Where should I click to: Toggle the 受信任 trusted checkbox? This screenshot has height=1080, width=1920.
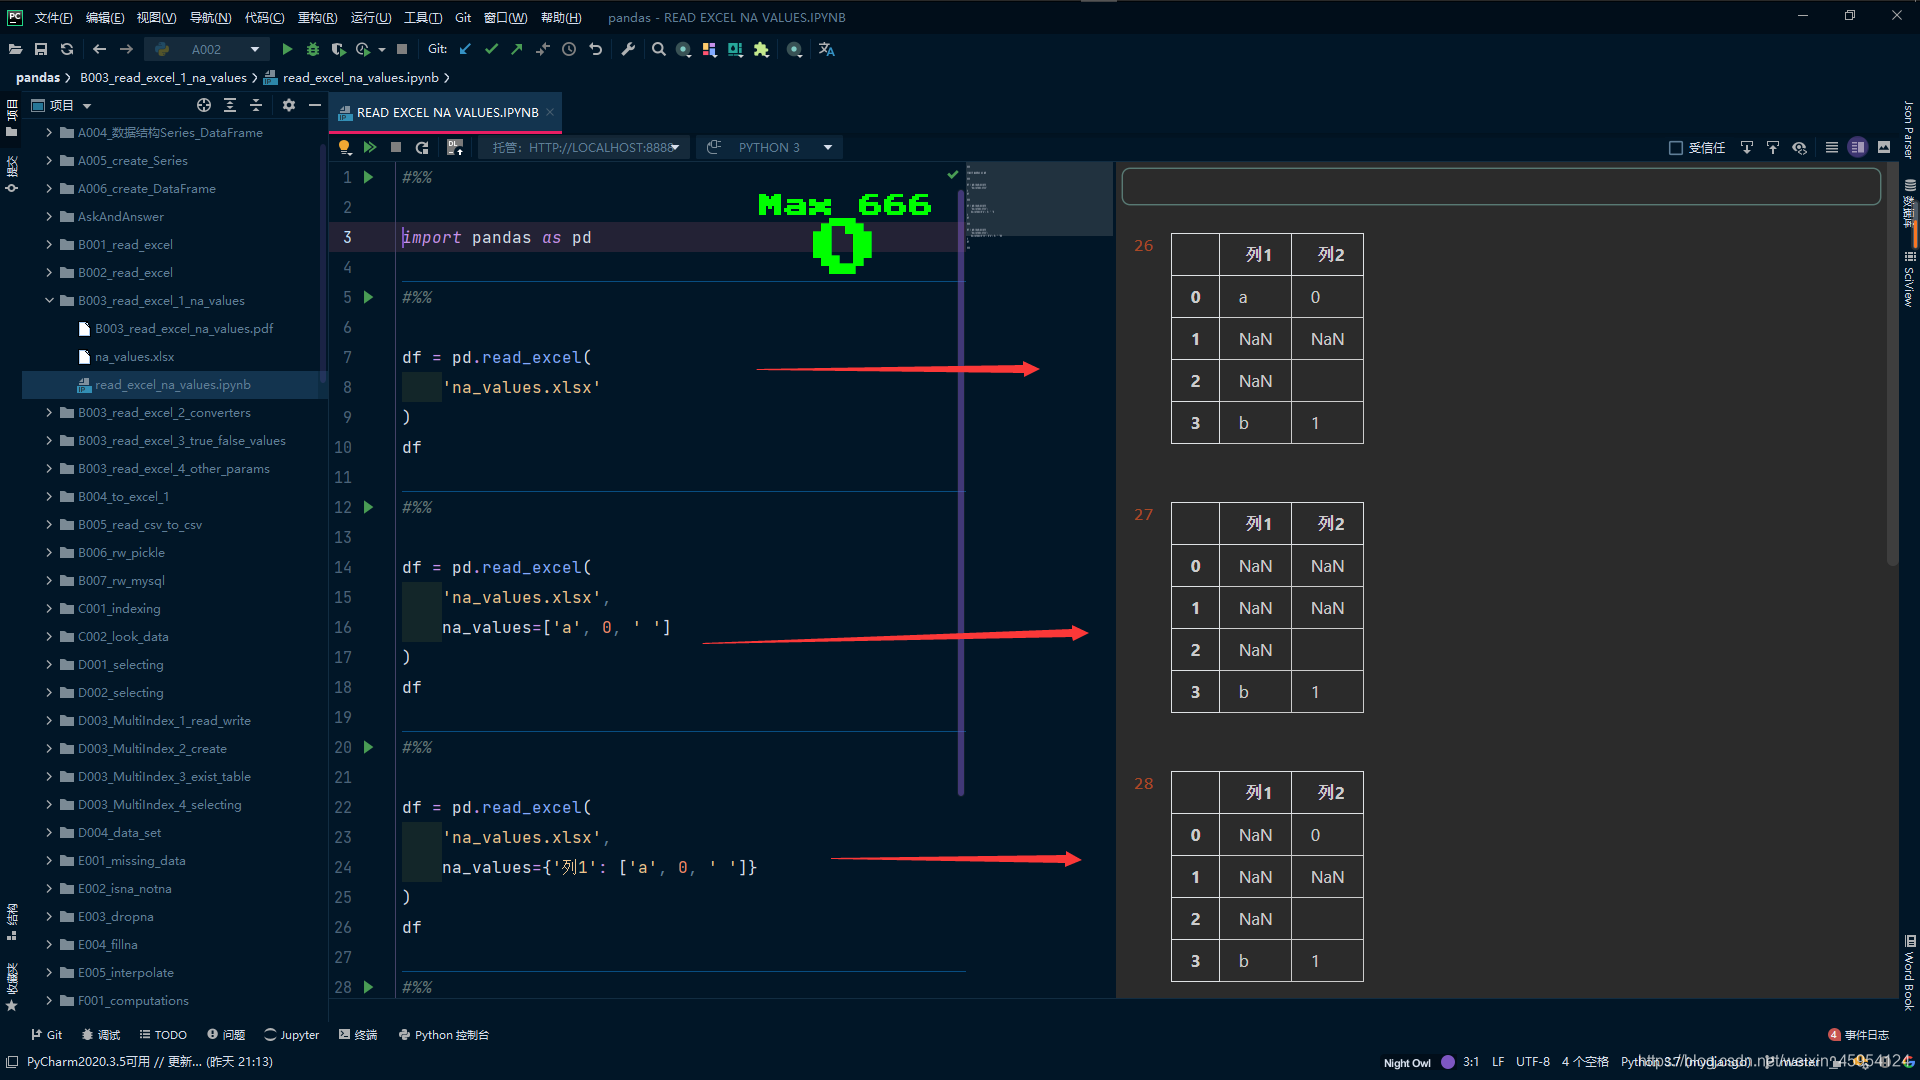coord(1676,148)
